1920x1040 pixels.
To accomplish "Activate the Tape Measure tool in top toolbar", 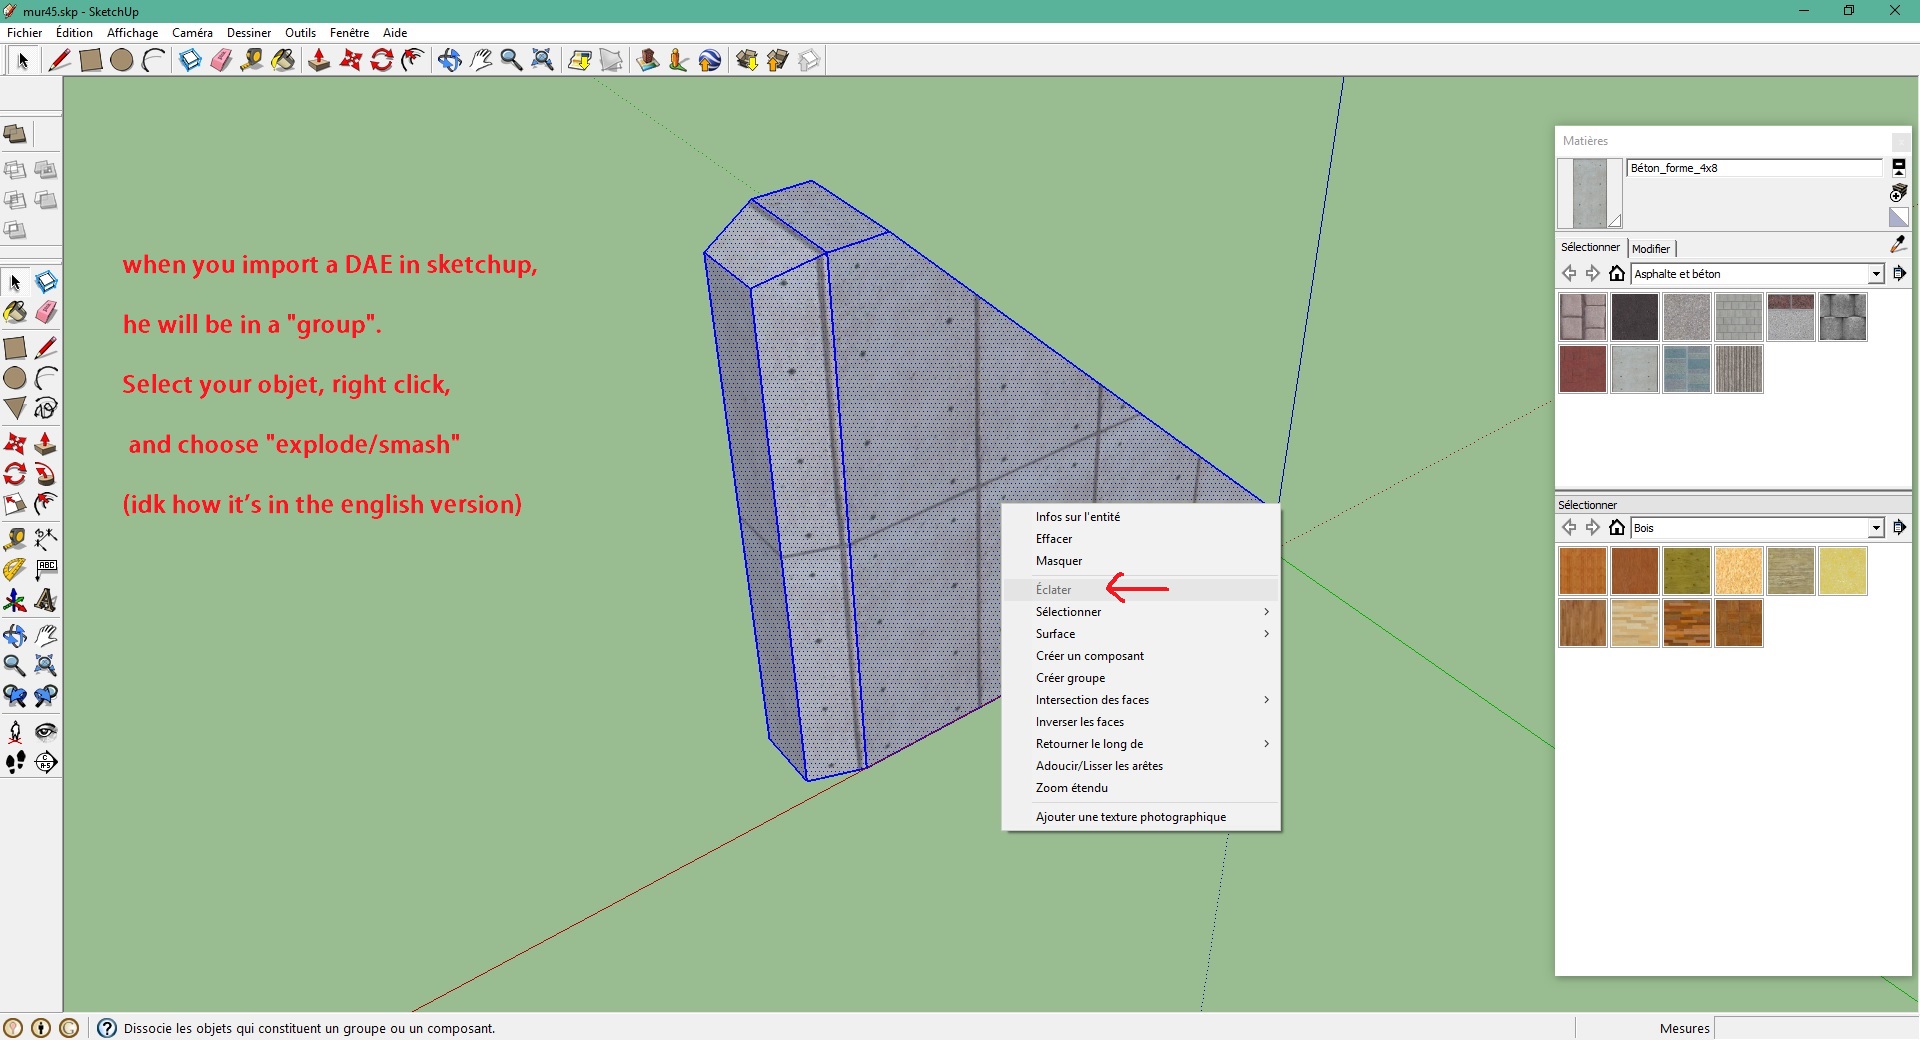I will [252, 61].
